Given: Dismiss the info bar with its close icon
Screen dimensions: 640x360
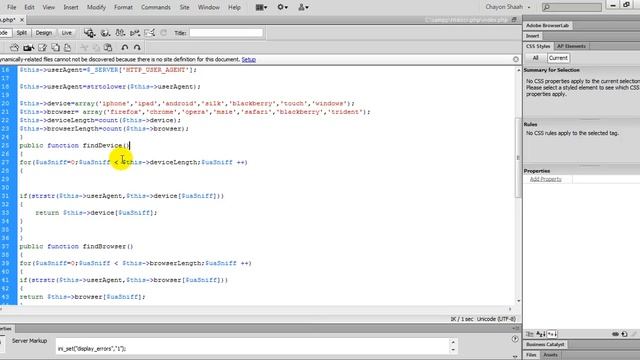Looking at the screenshot, I should tap(516, 60).
